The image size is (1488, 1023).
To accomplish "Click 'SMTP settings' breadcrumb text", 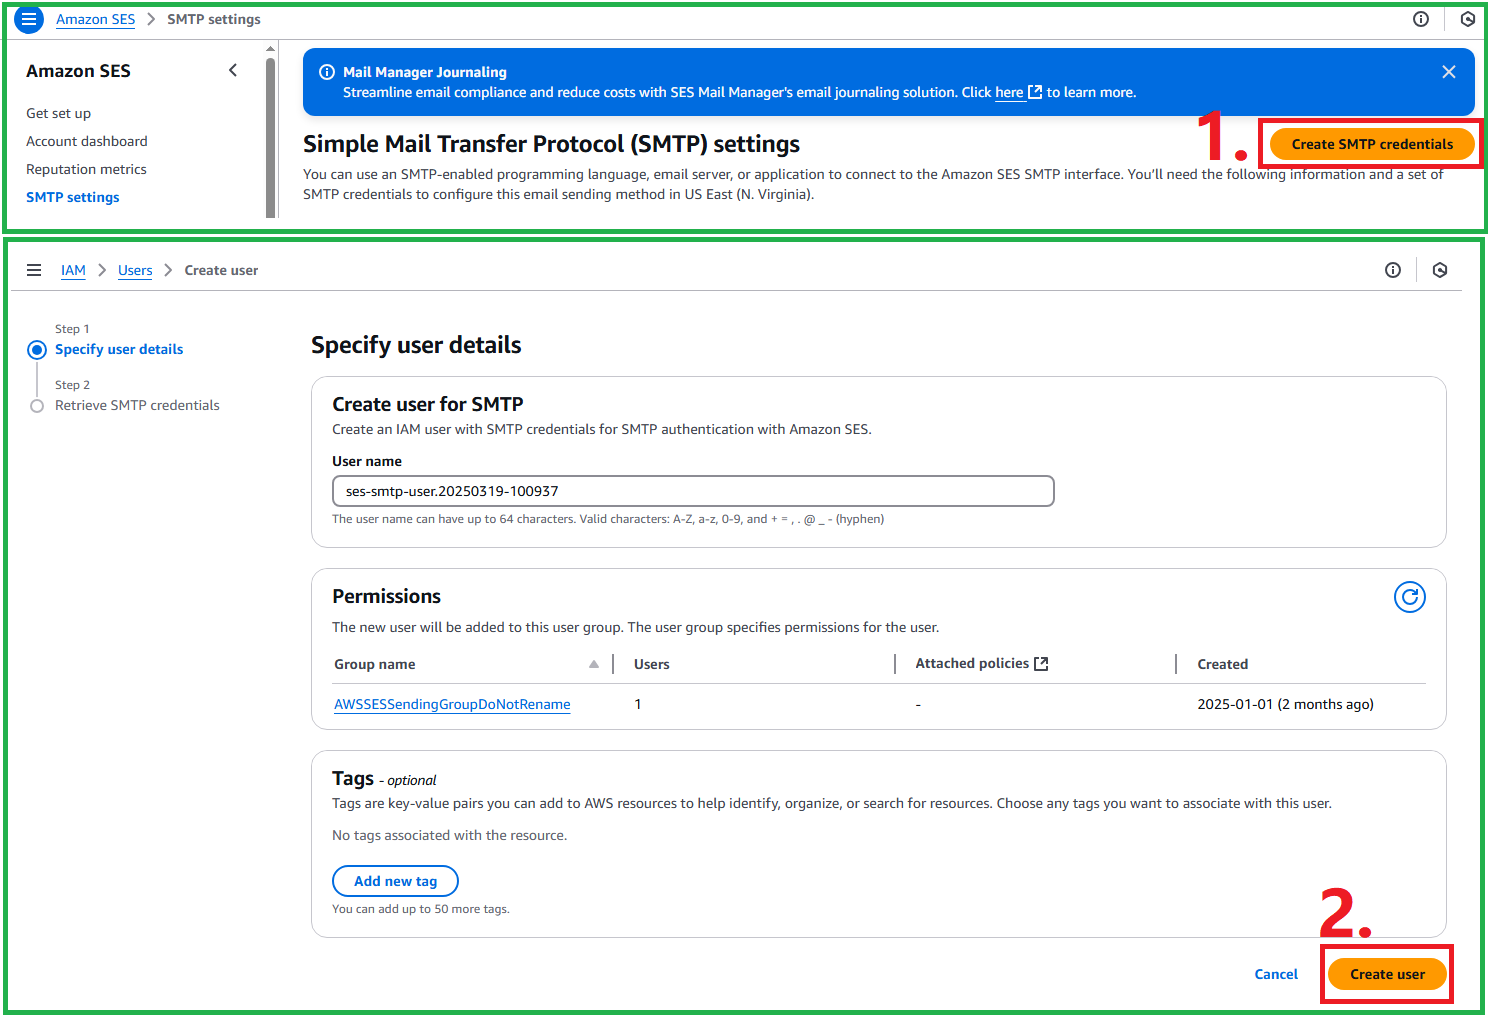I will tap(214, 19).
